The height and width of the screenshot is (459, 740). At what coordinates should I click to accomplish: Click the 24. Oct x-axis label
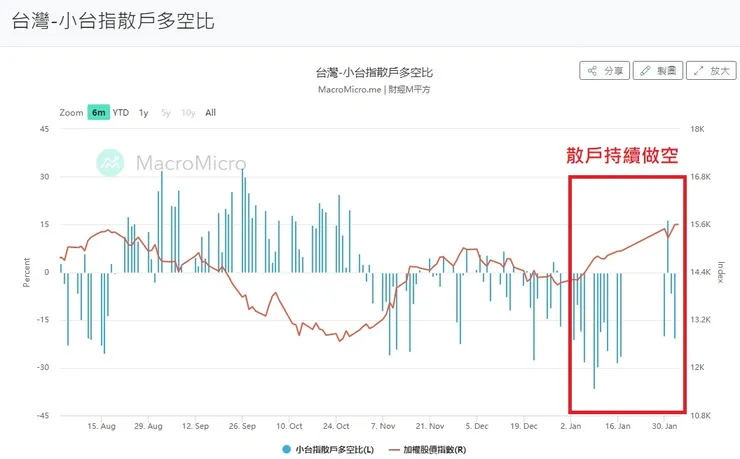pyautogui.click(x=336, y=426)
